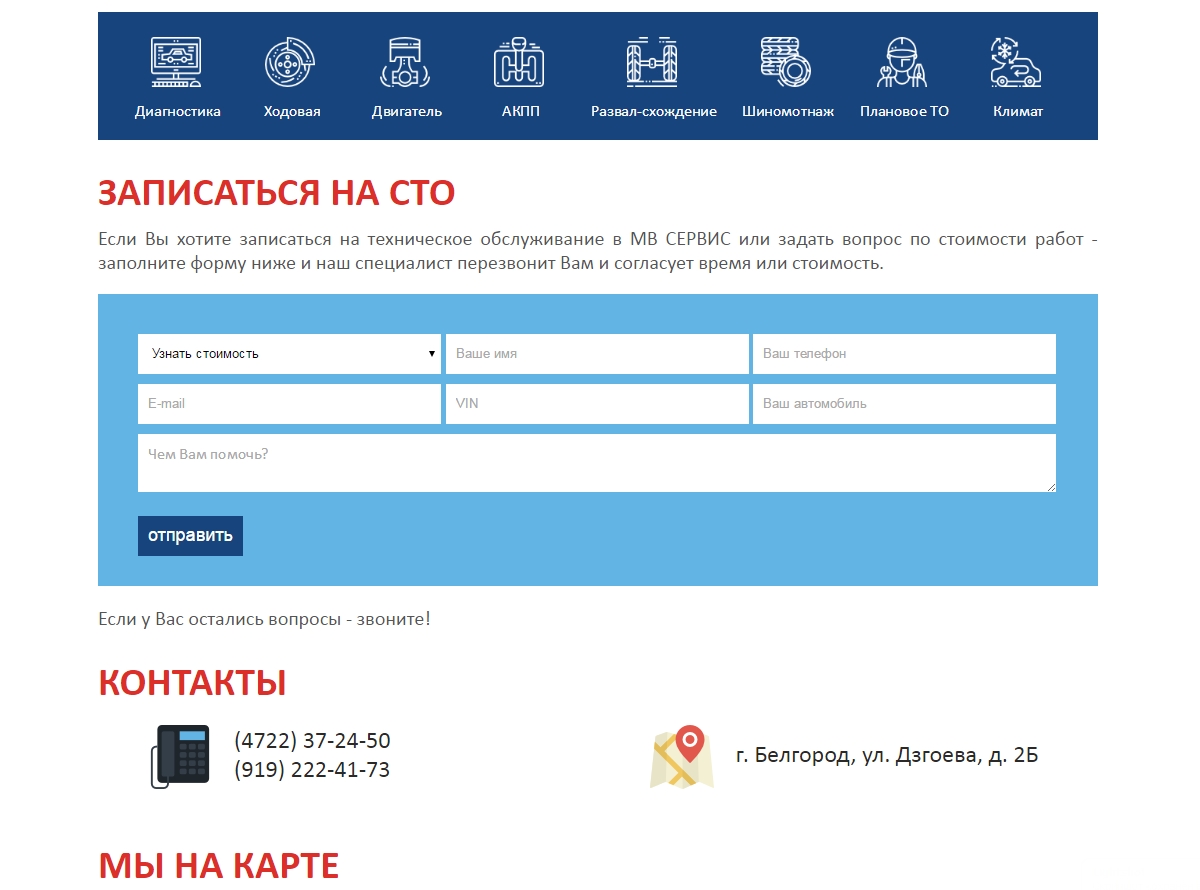
Task: Focus the Ваш автомобиль field
Action: [904, 404]
